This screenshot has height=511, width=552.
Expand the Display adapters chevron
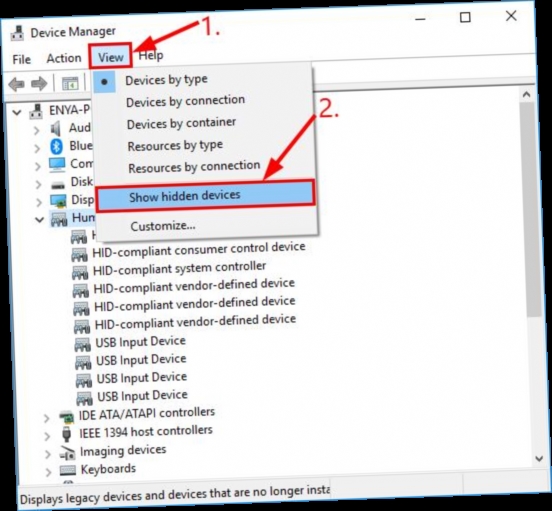39,202
